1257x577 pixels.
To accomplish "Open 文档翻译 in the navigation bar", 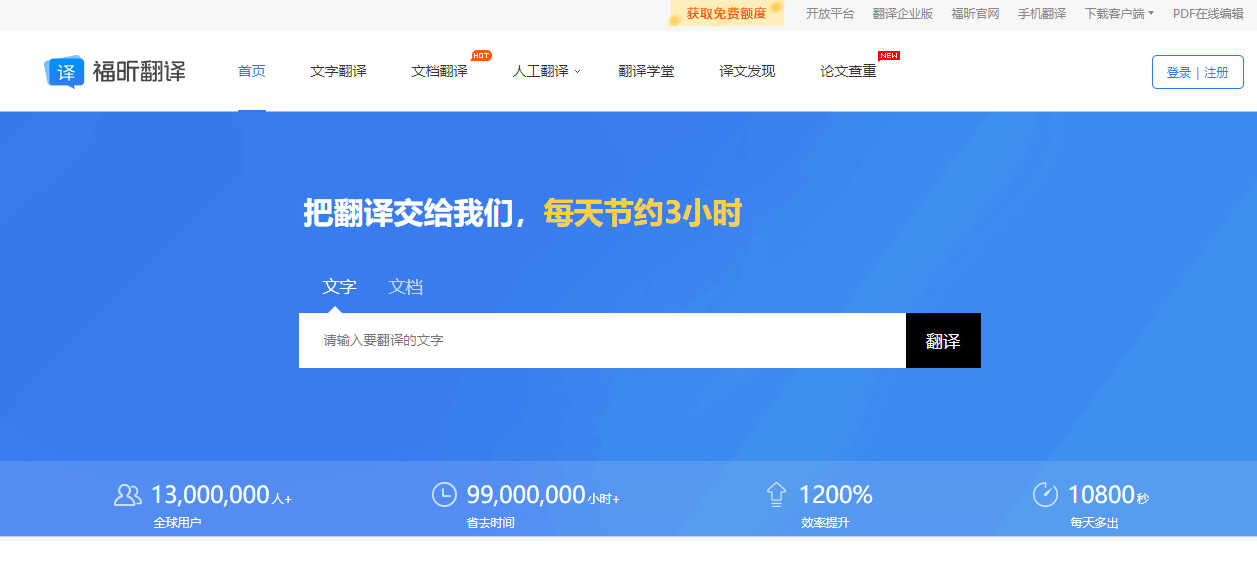I will 439,71.
